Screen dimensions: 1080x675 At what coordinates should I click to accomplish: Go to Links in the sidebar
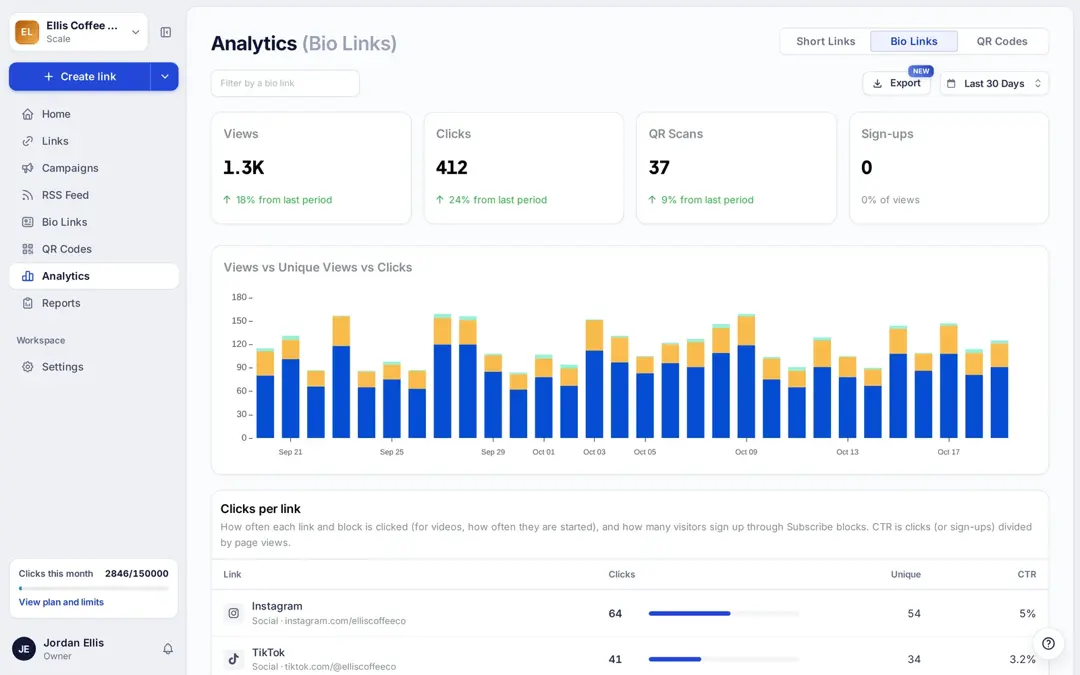point(94,141)
